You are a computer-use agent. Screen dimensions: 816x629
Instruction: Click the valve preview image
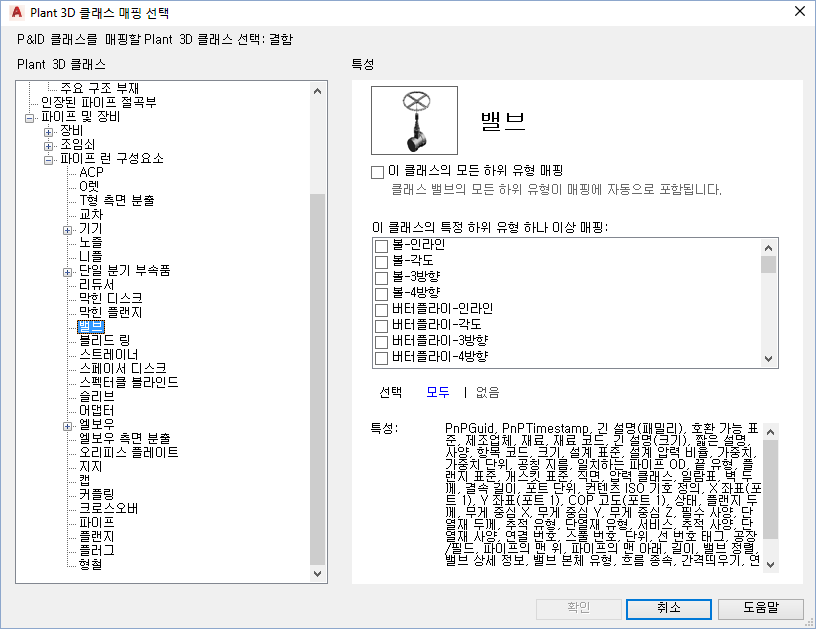(x=414, y=120)
